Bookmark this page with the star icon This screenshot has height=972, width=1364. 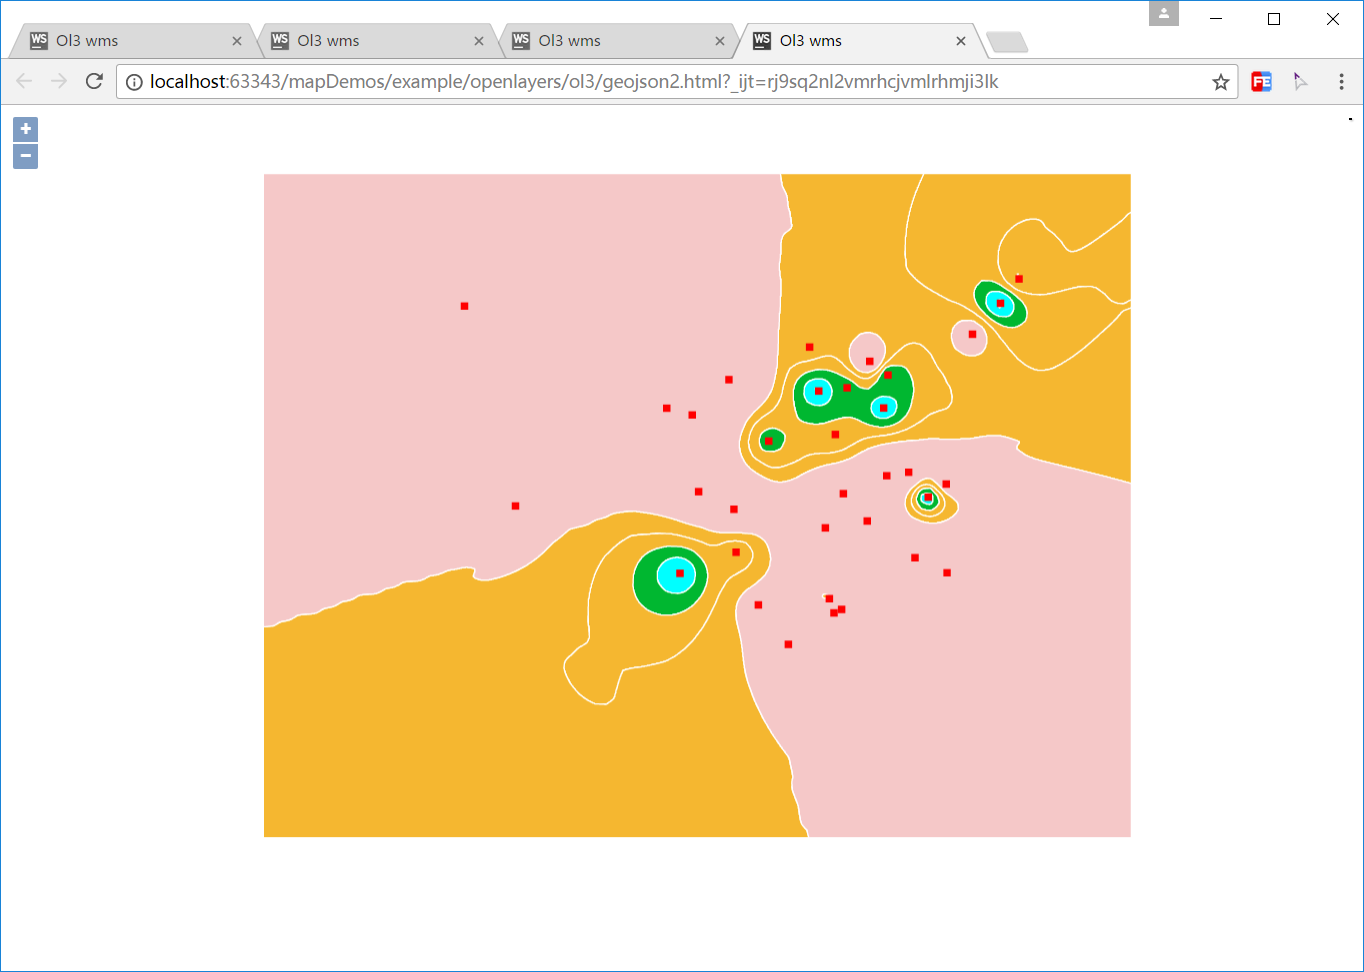[1220, 82]
